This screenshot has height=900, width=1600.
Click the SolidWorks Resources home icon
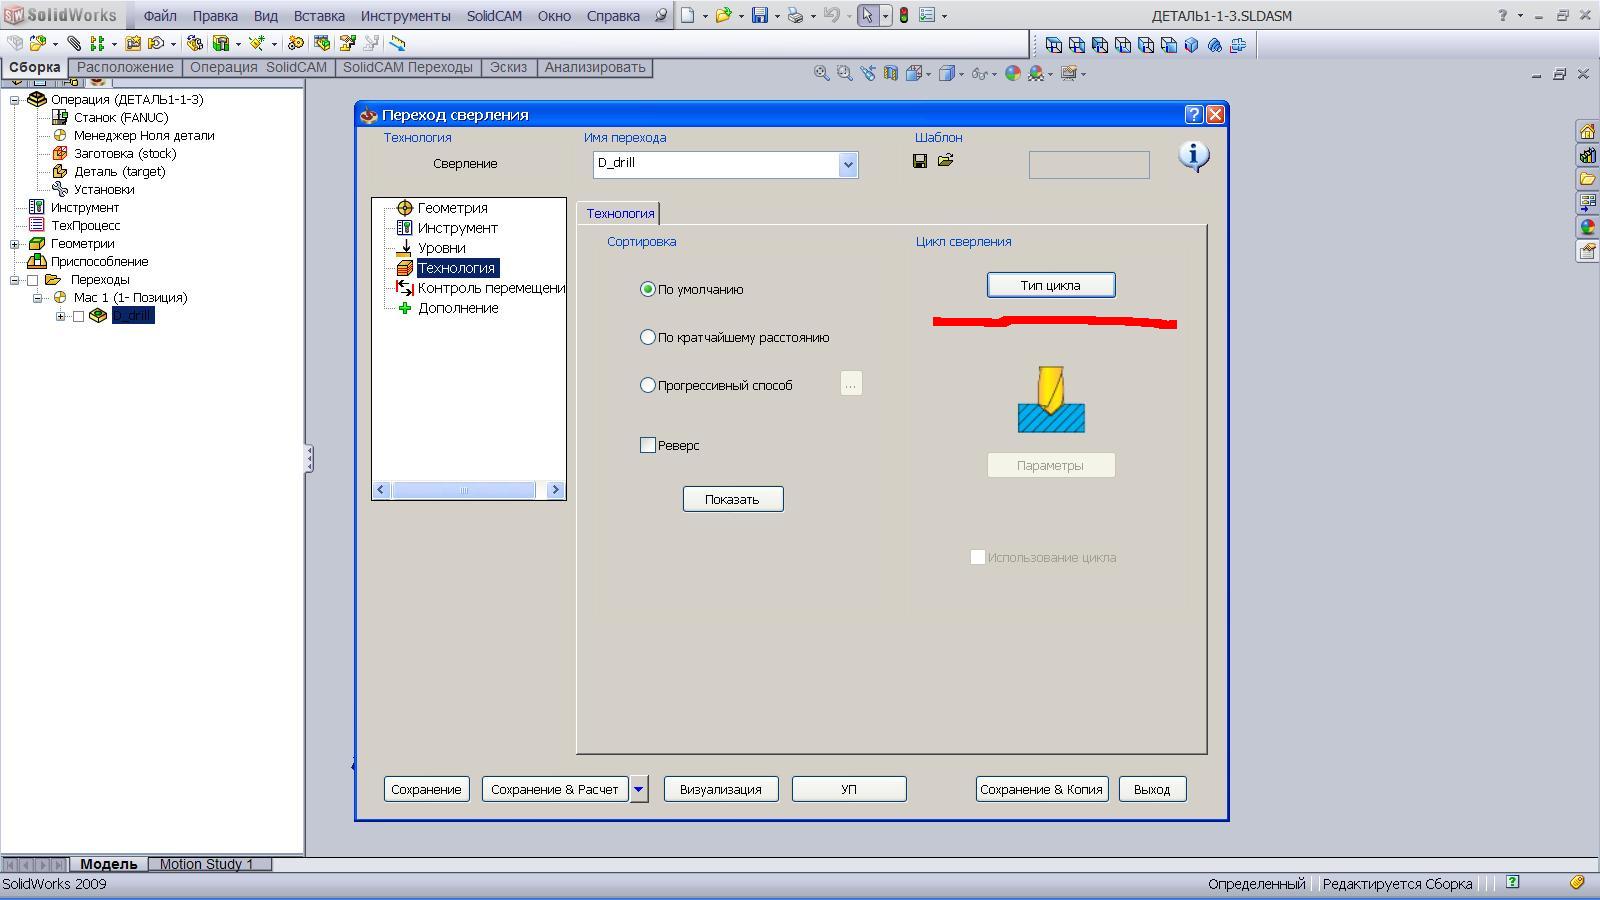pos(1587,131)
